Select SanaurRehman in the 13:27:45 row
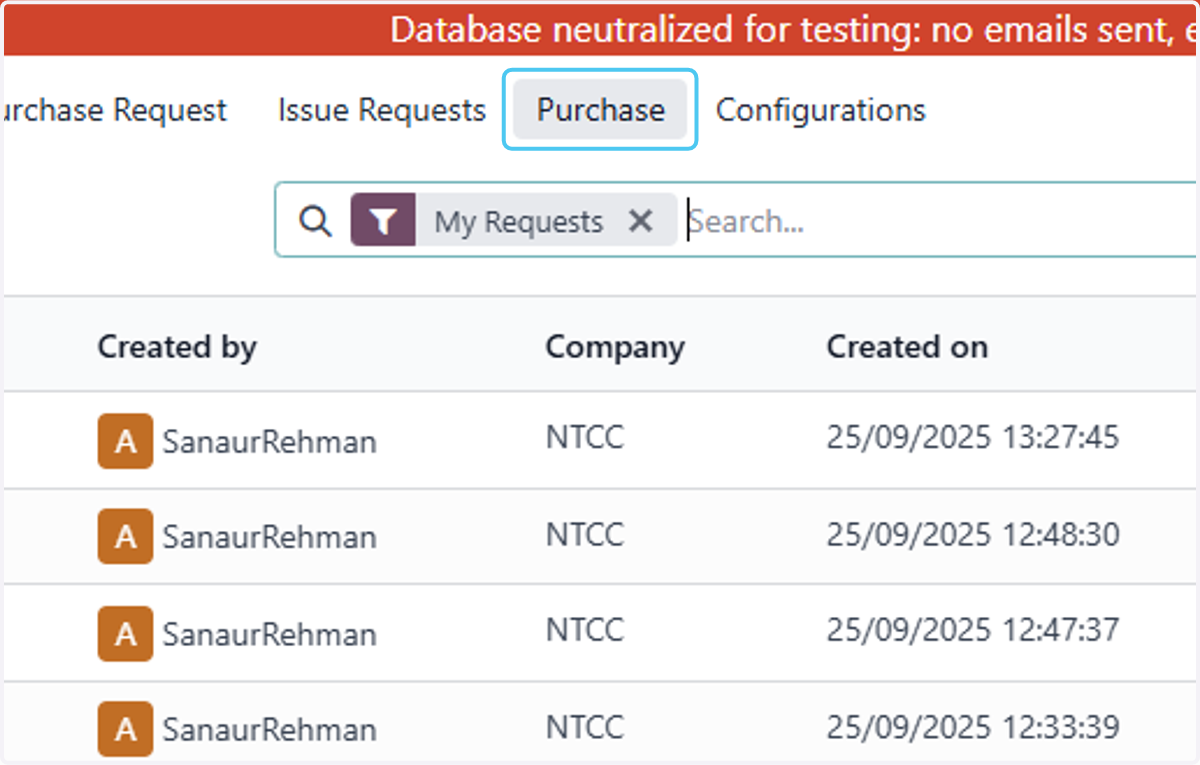The width and height of the screenshot is (1200, 765). [270, 441]
